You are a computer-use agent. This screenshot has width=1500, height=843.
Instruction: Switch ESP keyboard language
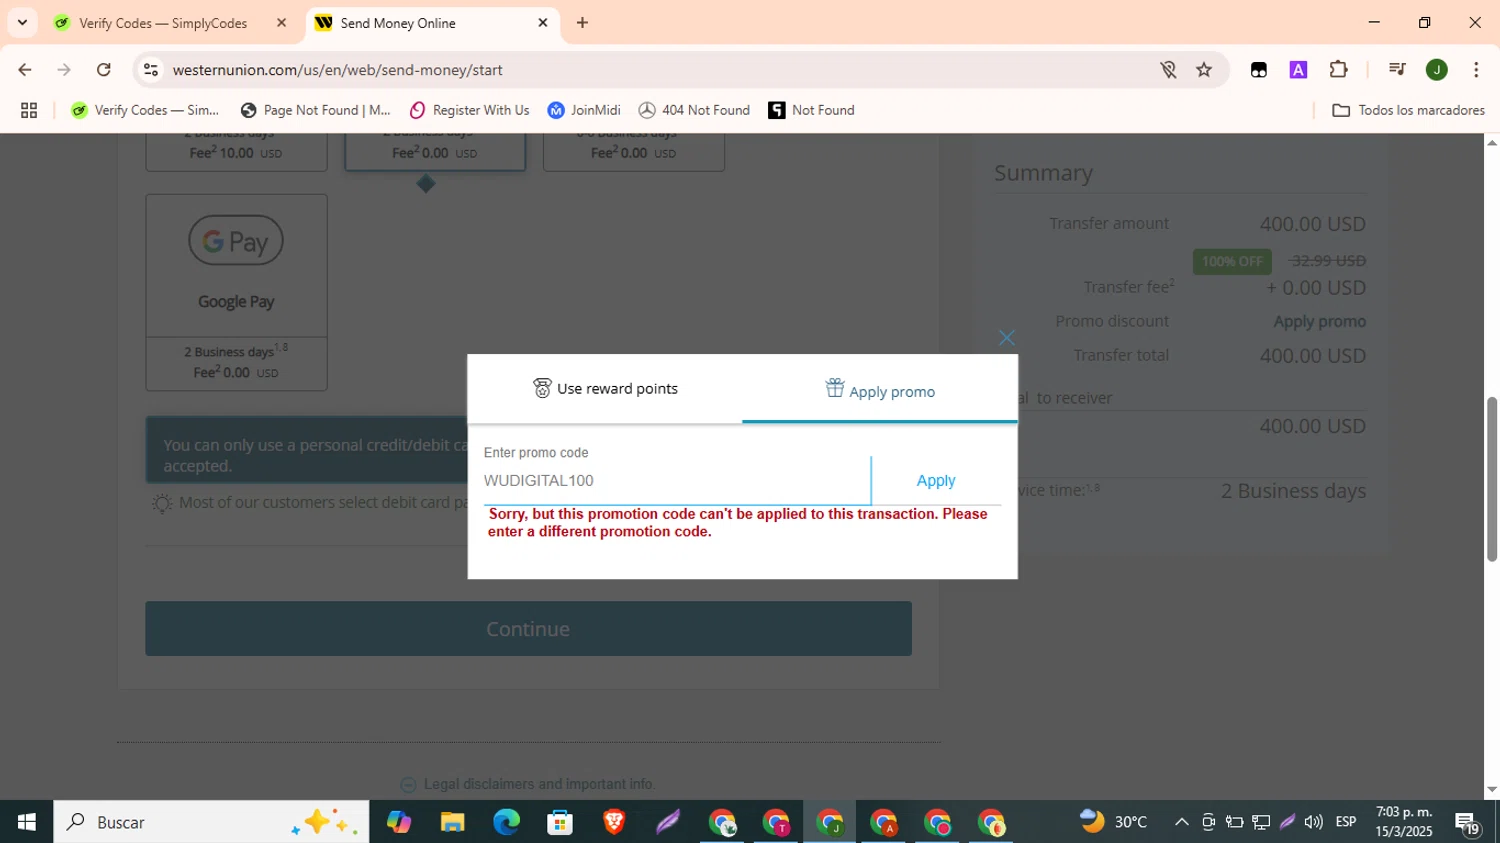(x=1346, y=822)
